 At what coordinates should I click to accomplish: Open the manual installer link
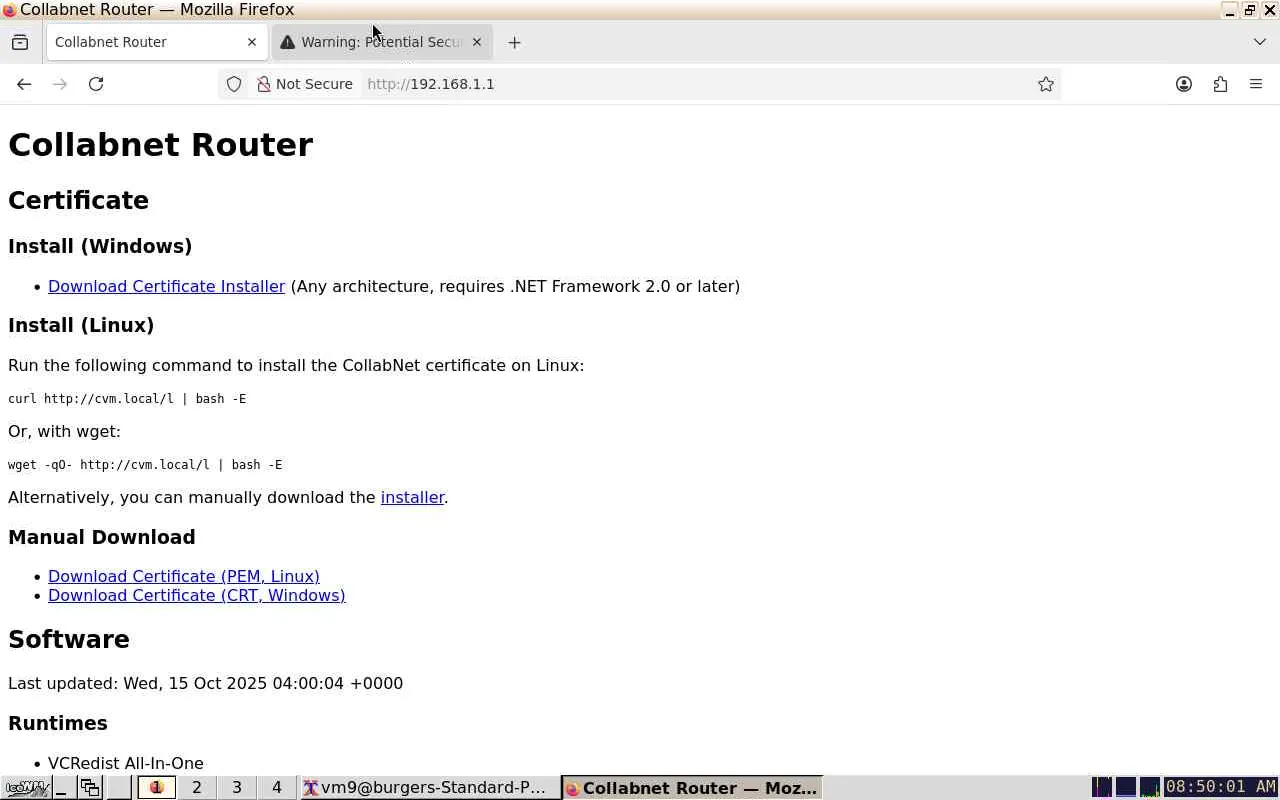coord(412,497)
